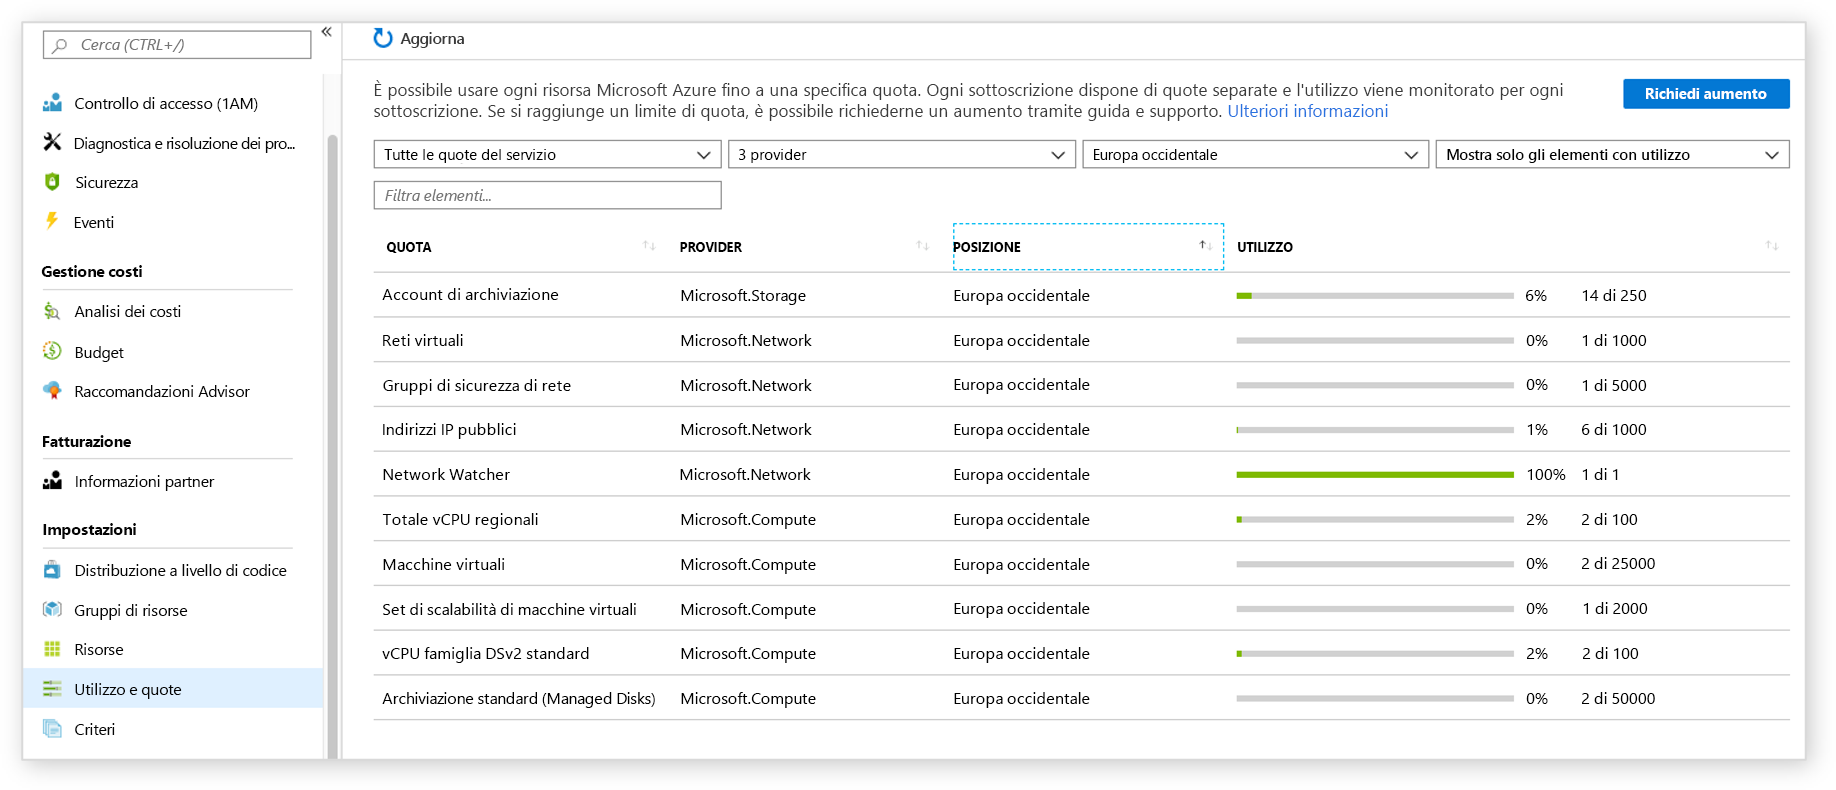Select Indirizzi IP pubblici row
This screenshot has height=790, width=1836.
1081,429
